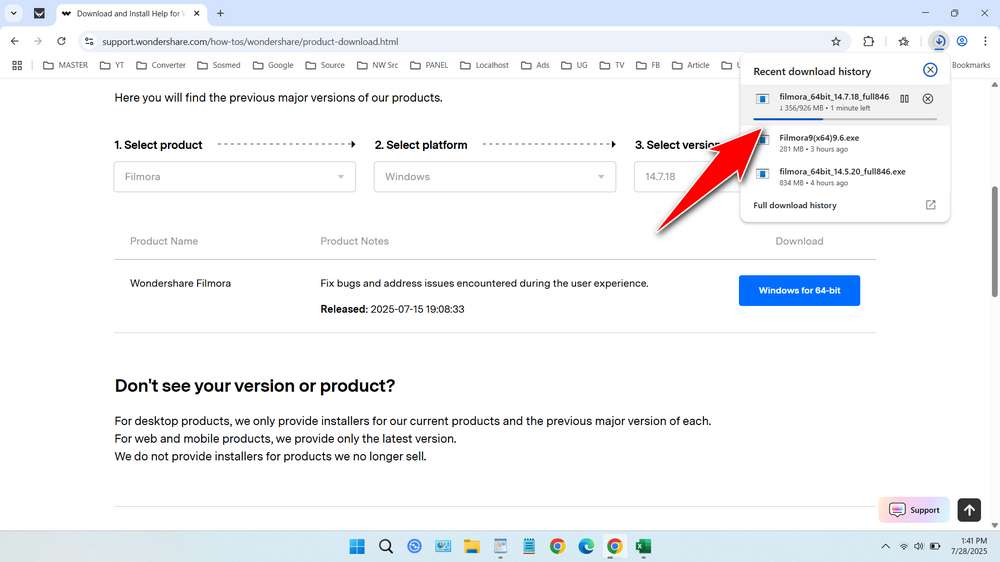This screenshot has height=562, width=1000.
Task: Open the 14.7.18 version dropdown
Action: click(687, 177)
